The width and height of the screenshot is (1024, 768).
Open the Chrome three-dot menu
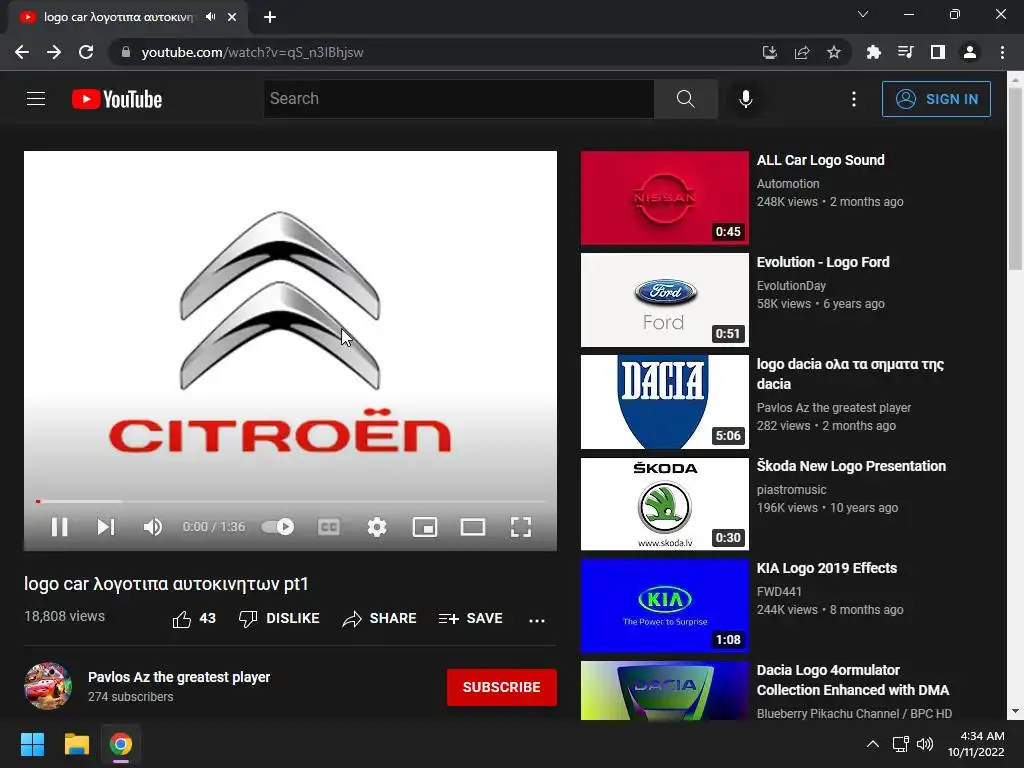pos(1002,52)
